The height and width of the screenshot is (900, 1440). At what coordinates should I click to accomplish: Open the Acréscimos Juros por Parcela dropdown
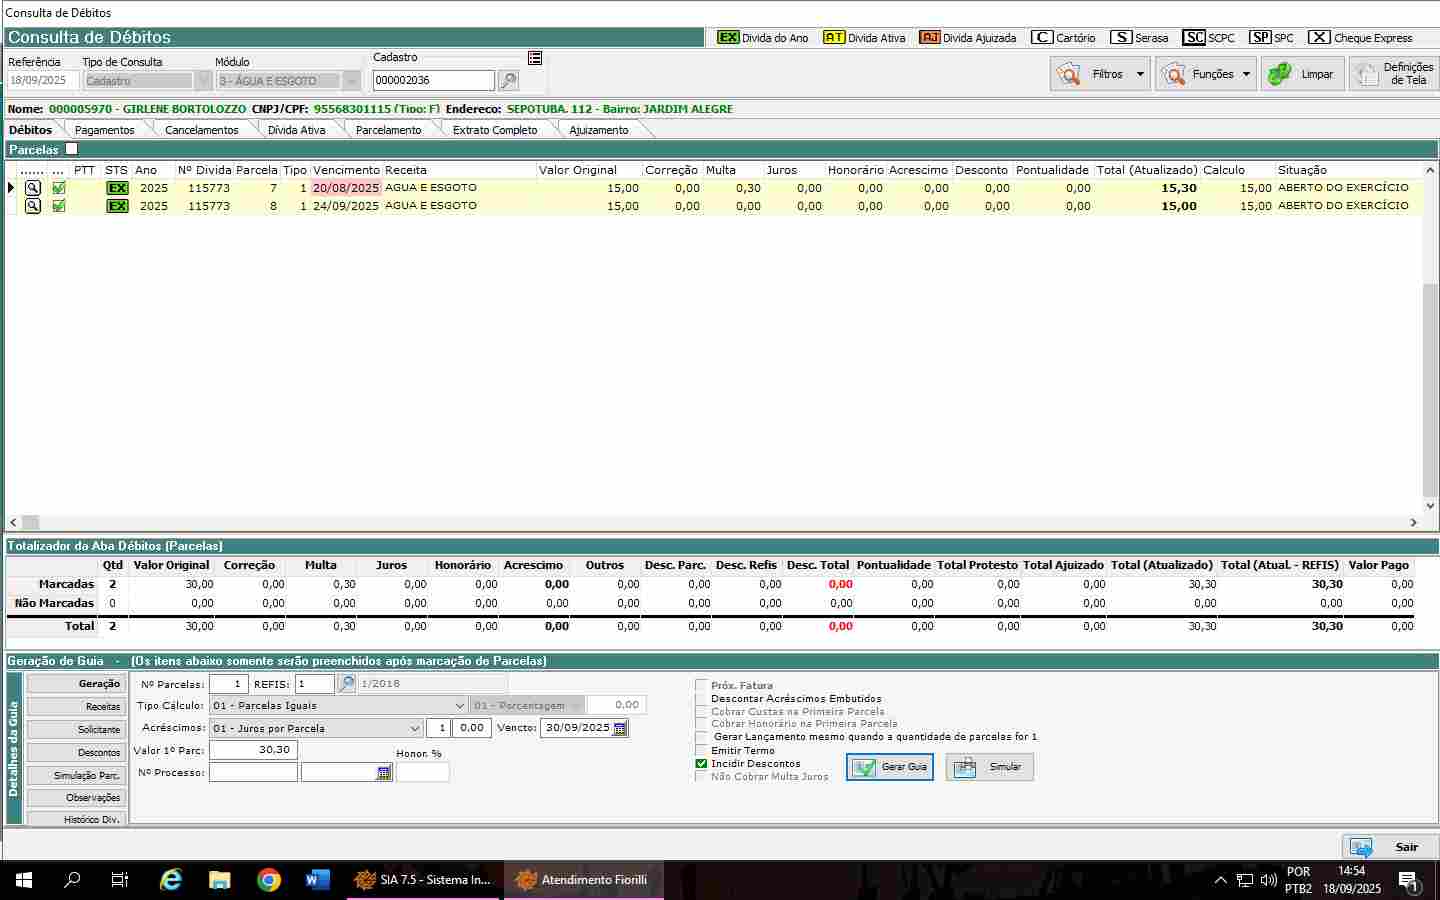click(415, 729)
